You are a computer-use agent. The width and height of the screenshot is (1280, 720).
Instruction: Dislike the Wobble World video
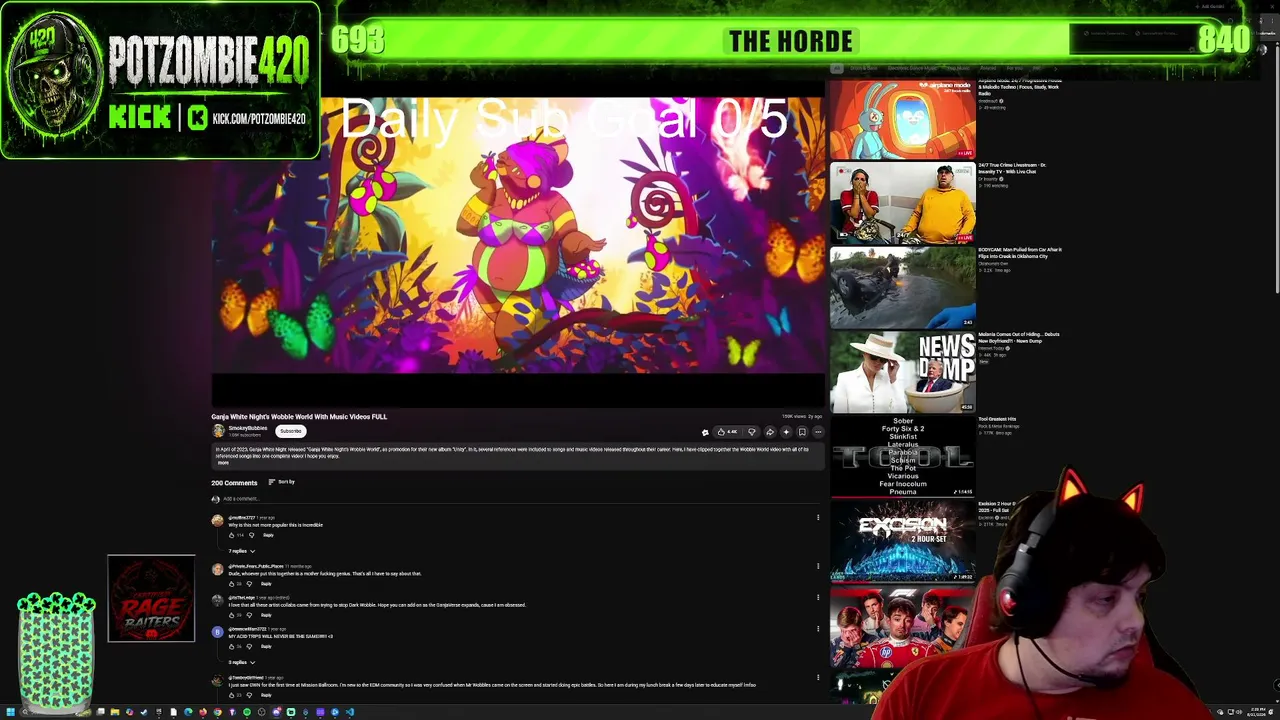tap(752, 432)
